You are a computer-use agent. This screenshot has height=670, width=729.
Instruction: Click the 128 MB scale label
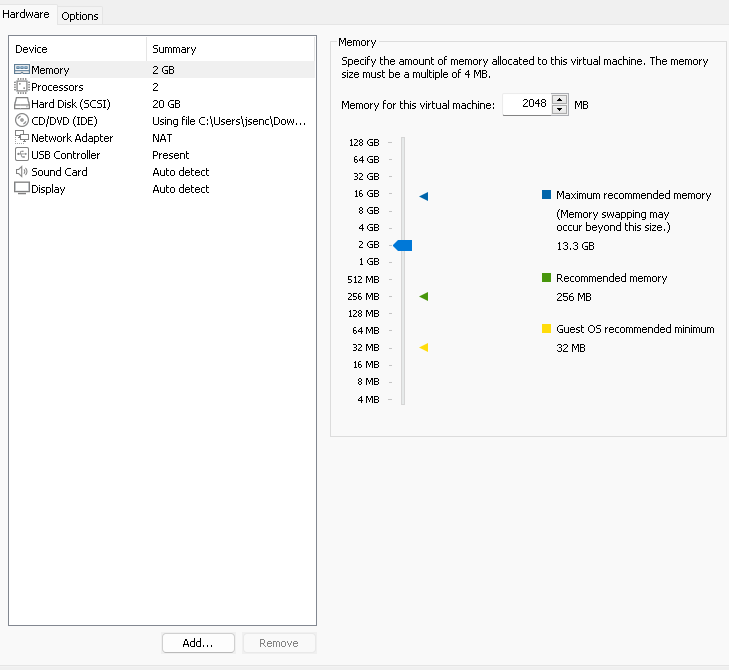[364, 314]
